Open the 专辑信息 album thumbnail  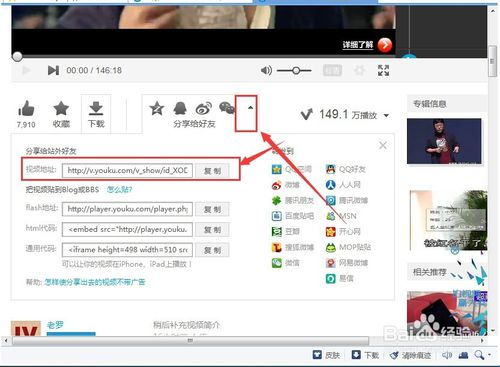pyautogui.click(x=444, y=141)
